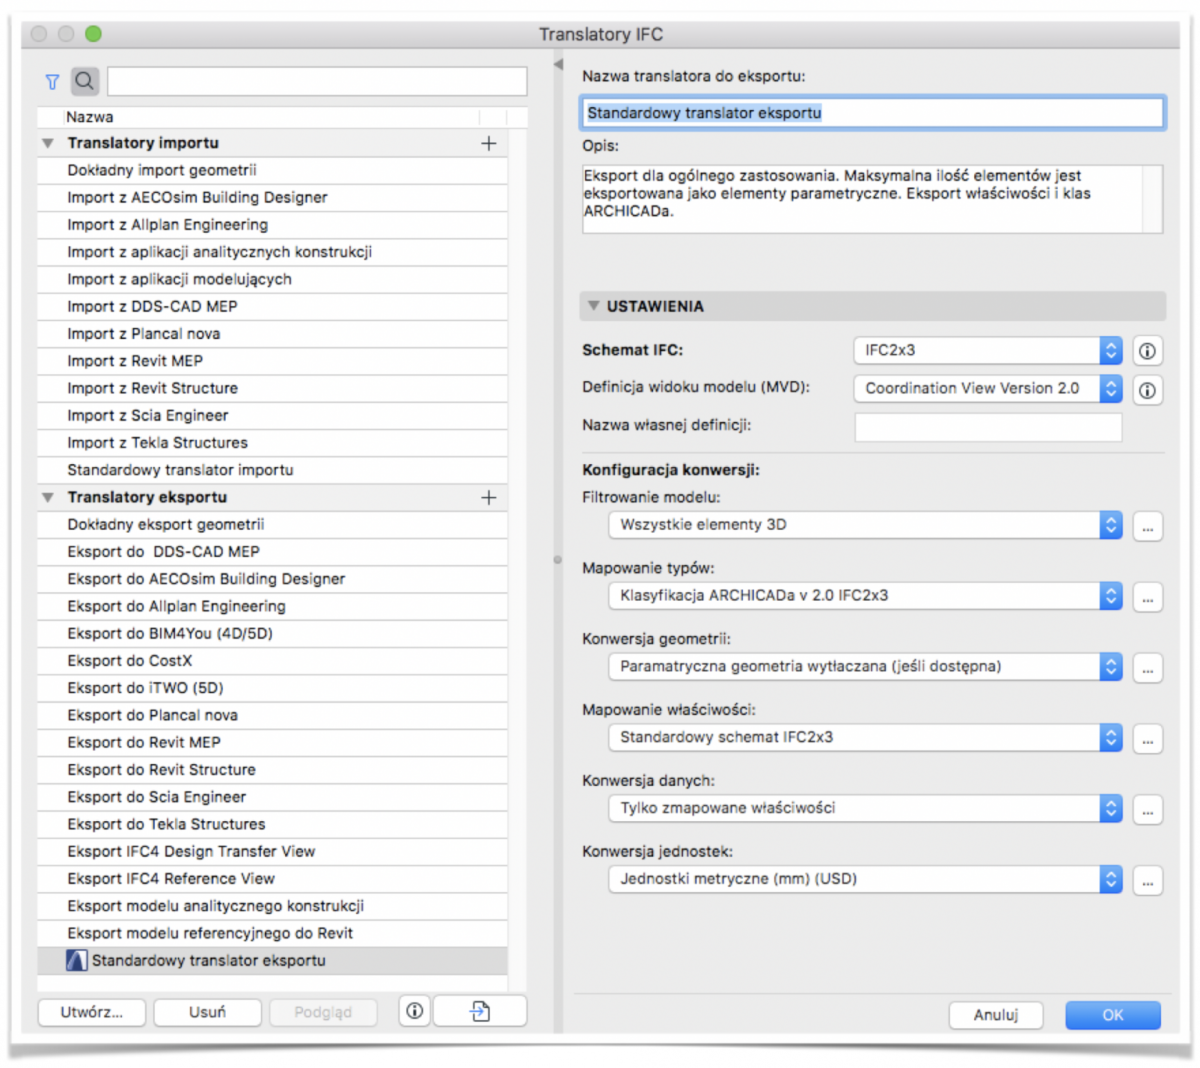Click the magnifier search icon
Image resolution: width=1200 pixels, height=1068 pixels.
(85, 81)
